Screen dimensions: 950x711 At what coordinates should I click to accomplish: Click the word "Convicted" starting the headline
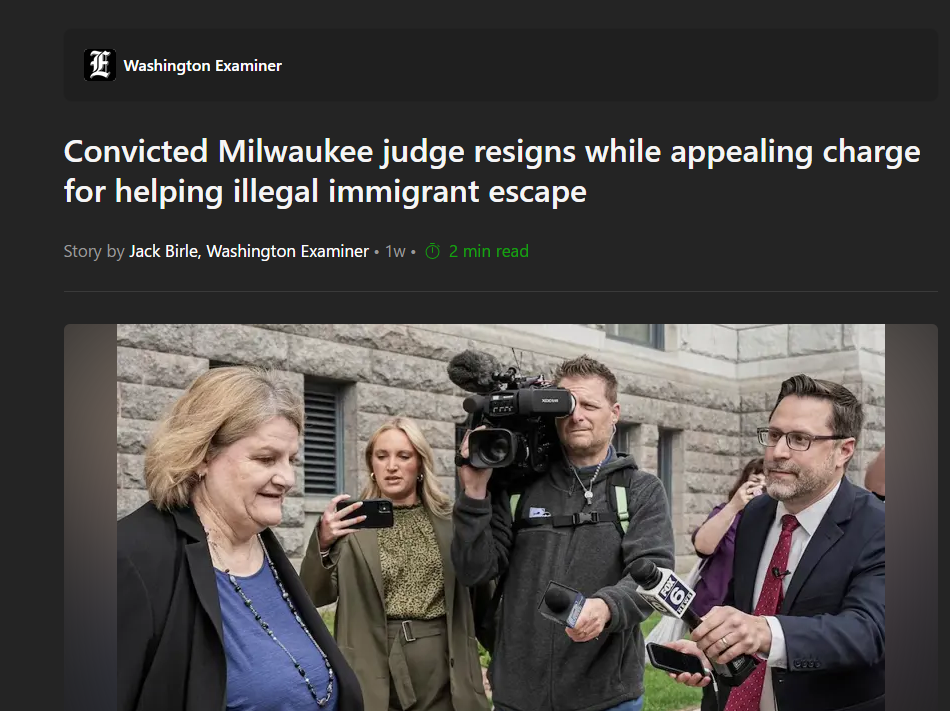[x=136, y=151]
